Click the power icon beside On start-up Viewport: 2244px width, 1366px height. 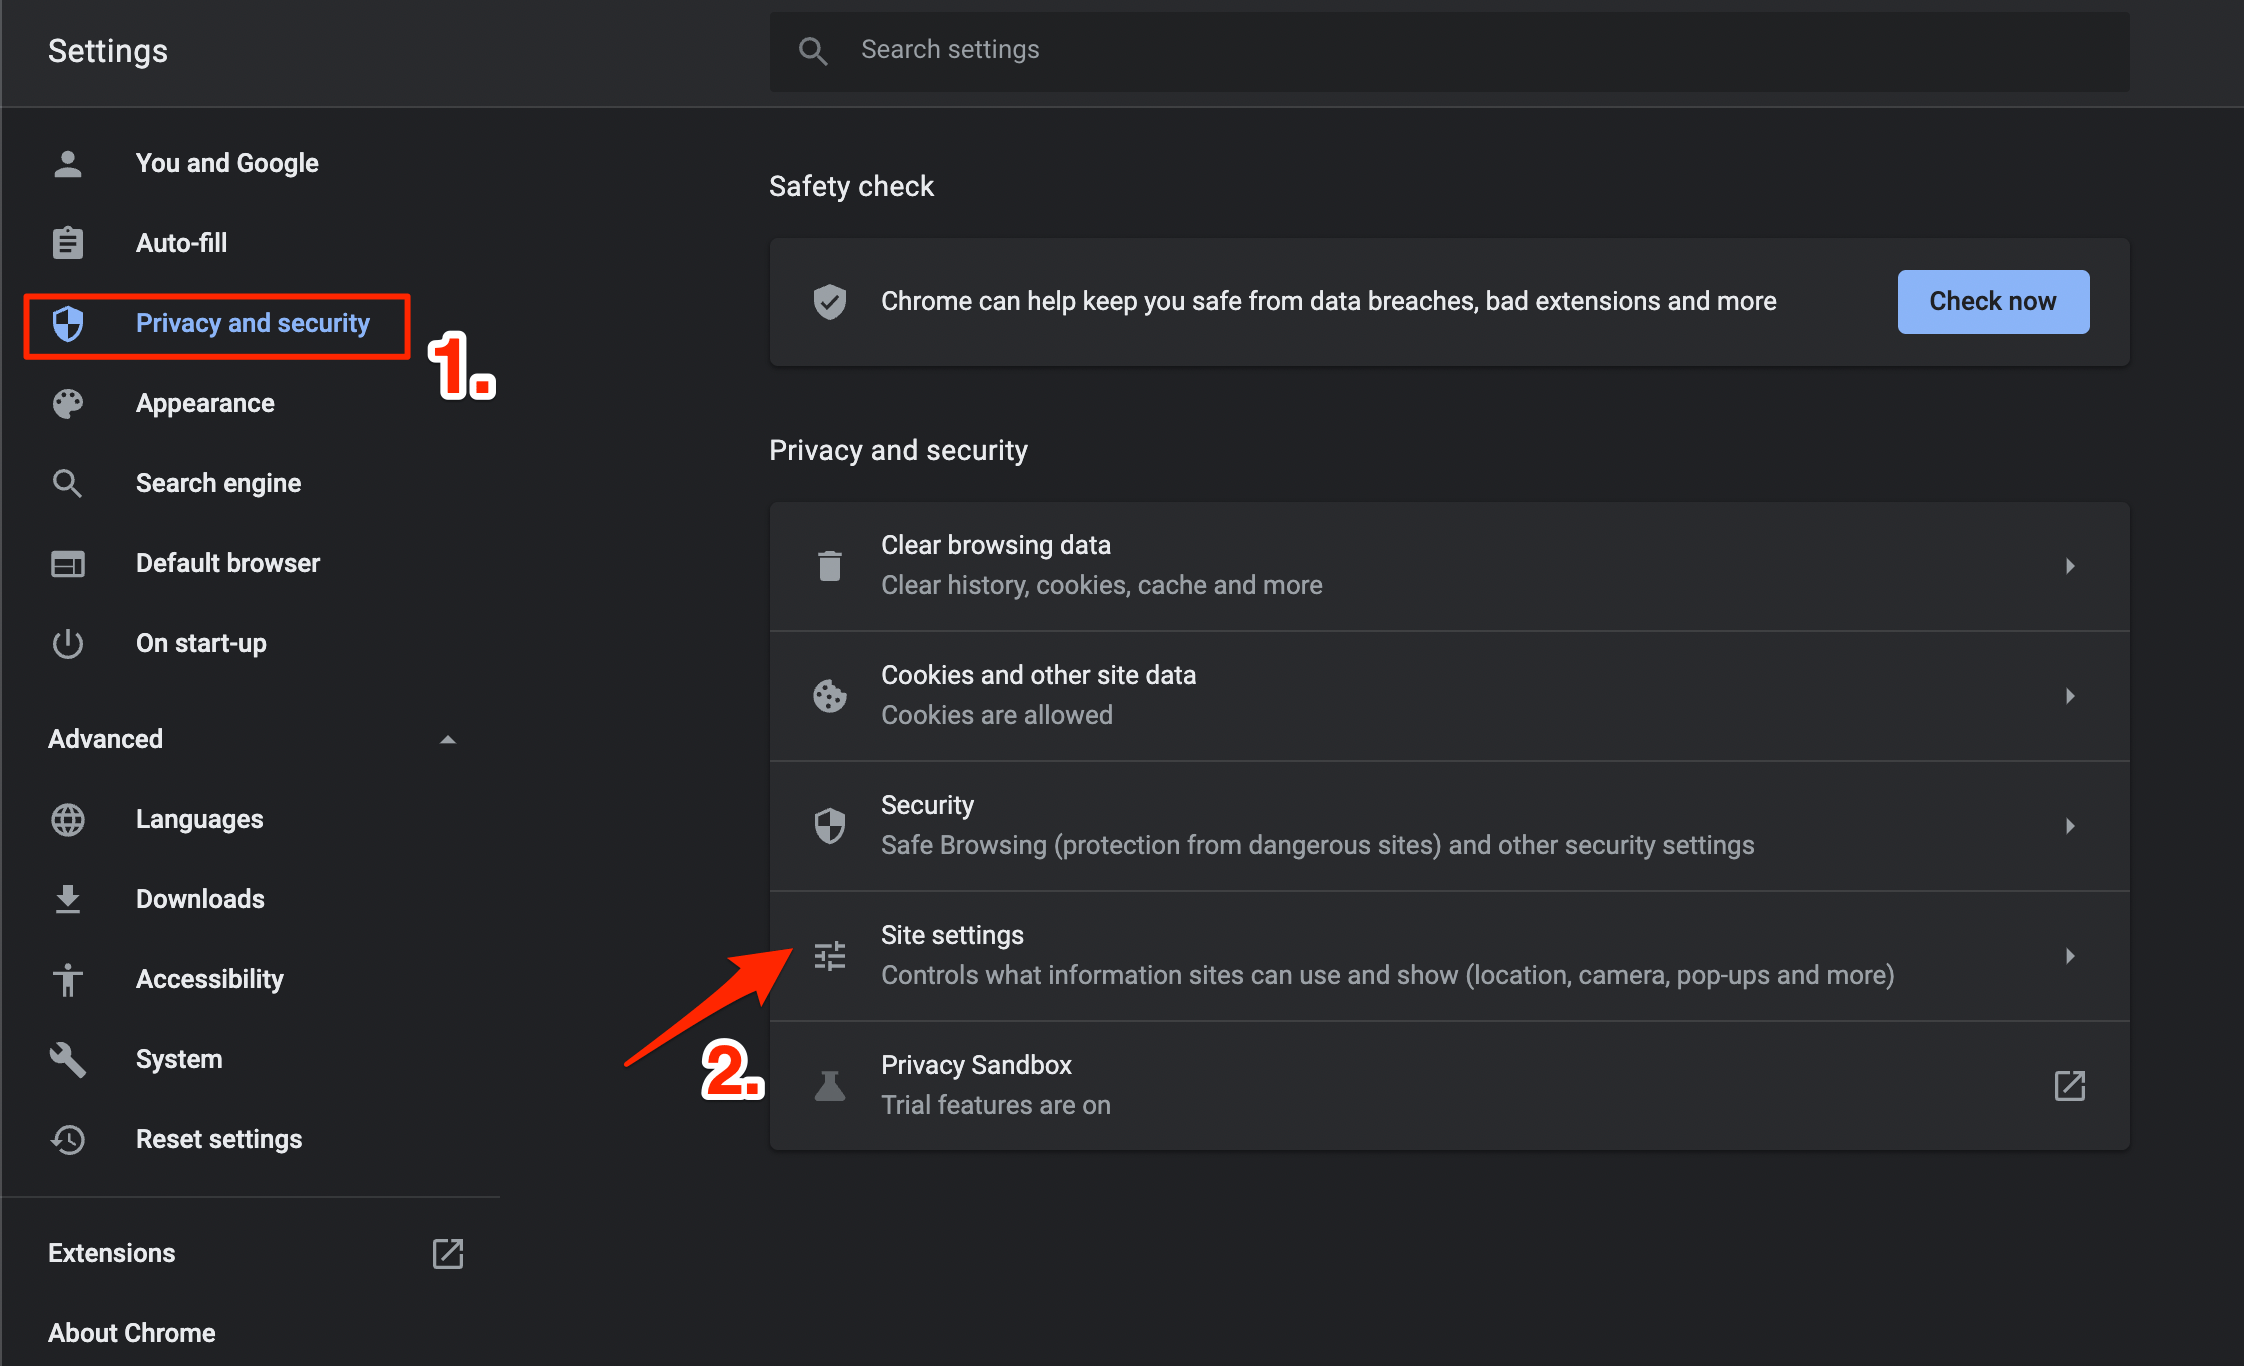pos(68,643)
